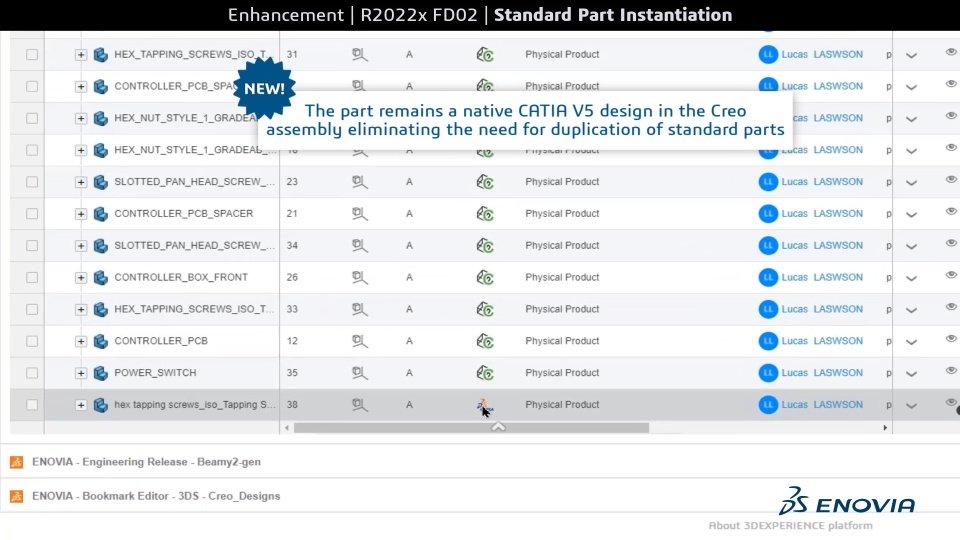Screen dimensions: 960x540
Task: Open magnifier icon in row numbered 23
Action: (x=359, y=182)
